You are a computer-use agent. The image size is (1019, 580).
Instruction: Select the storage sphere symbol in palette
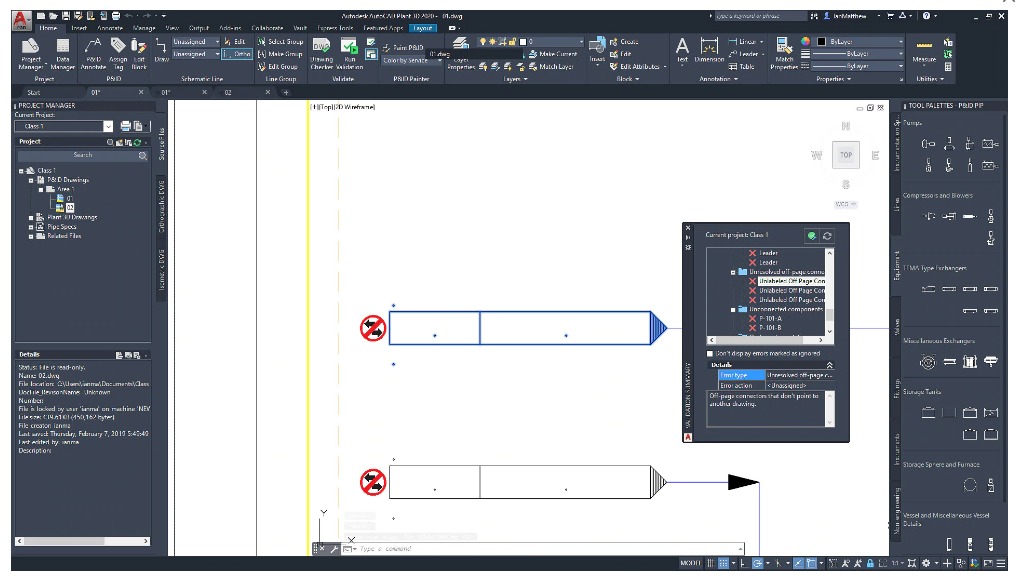[x=970, y=485]
